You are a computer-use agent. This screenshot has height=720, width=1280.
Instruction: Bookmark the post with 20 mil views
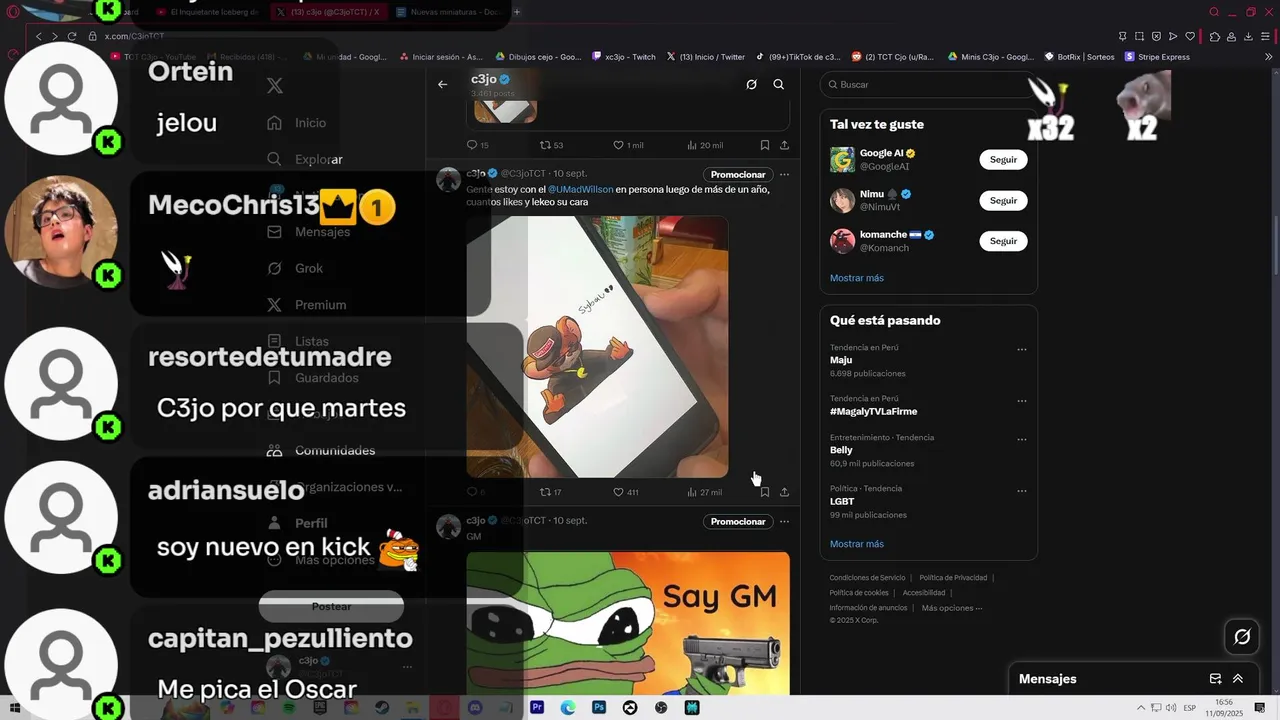[x=764, y=145]
